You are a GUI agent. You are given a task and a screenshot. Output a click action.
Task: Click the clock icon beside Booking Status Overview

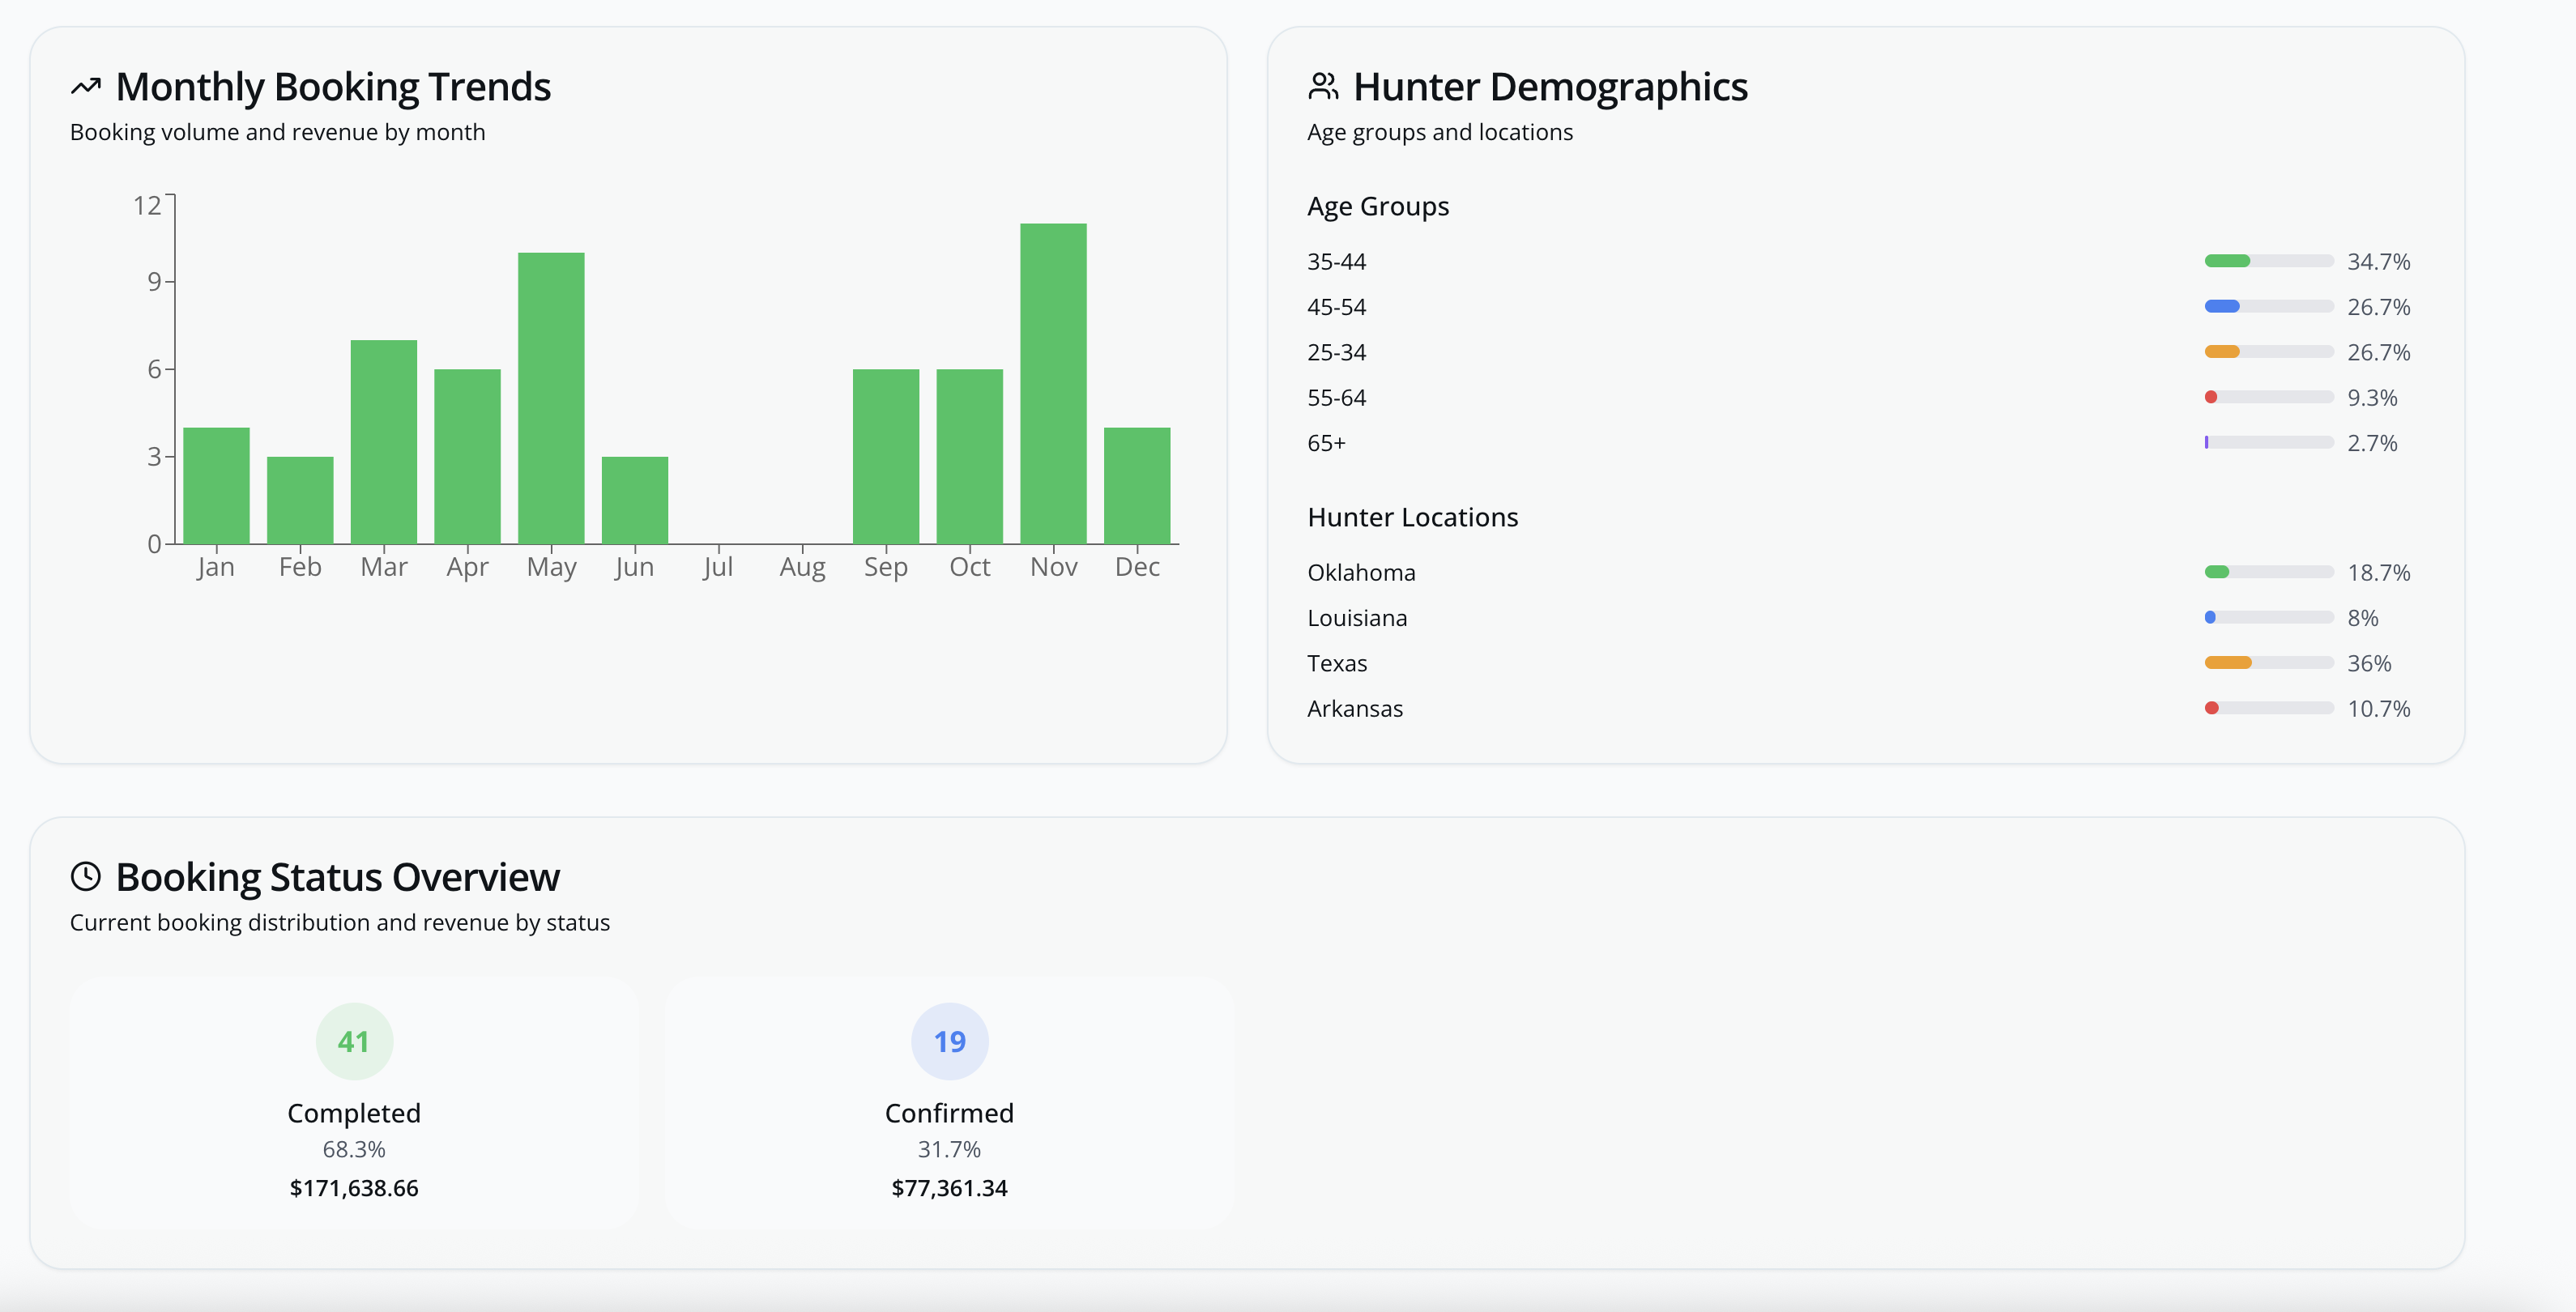pyautogui.click(x=86, y=877)
